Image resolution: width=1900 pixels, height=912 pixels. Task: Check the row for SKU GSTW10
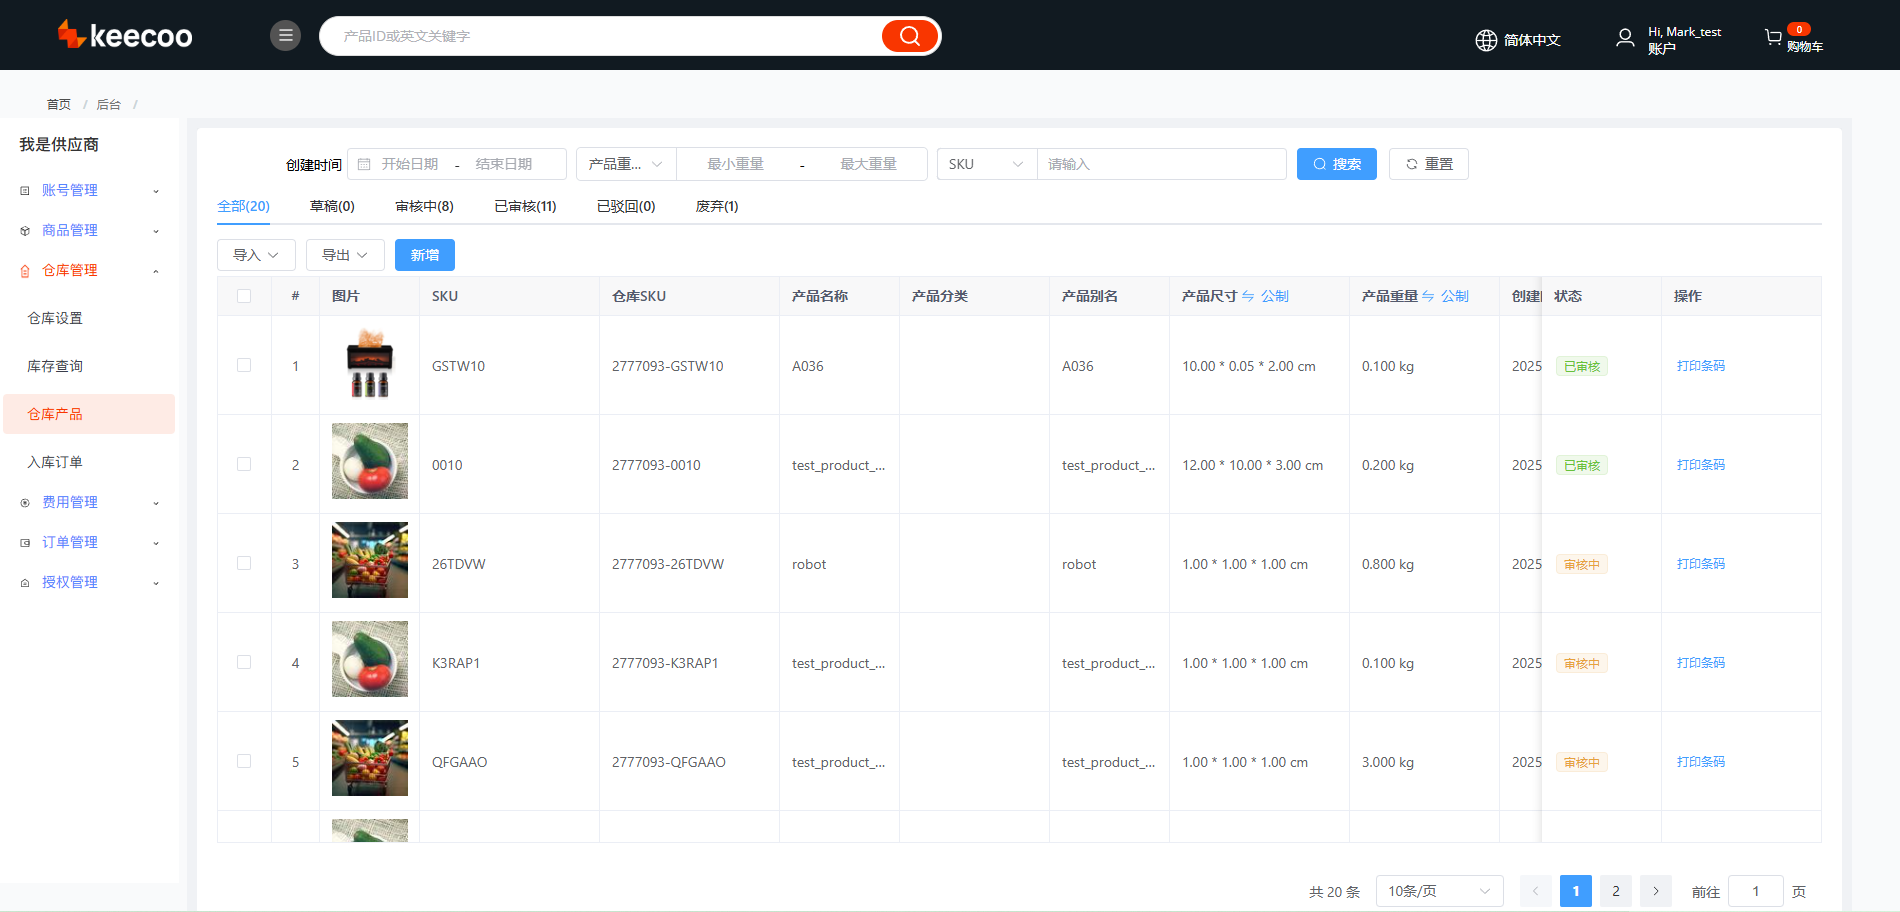click(244, 365)
